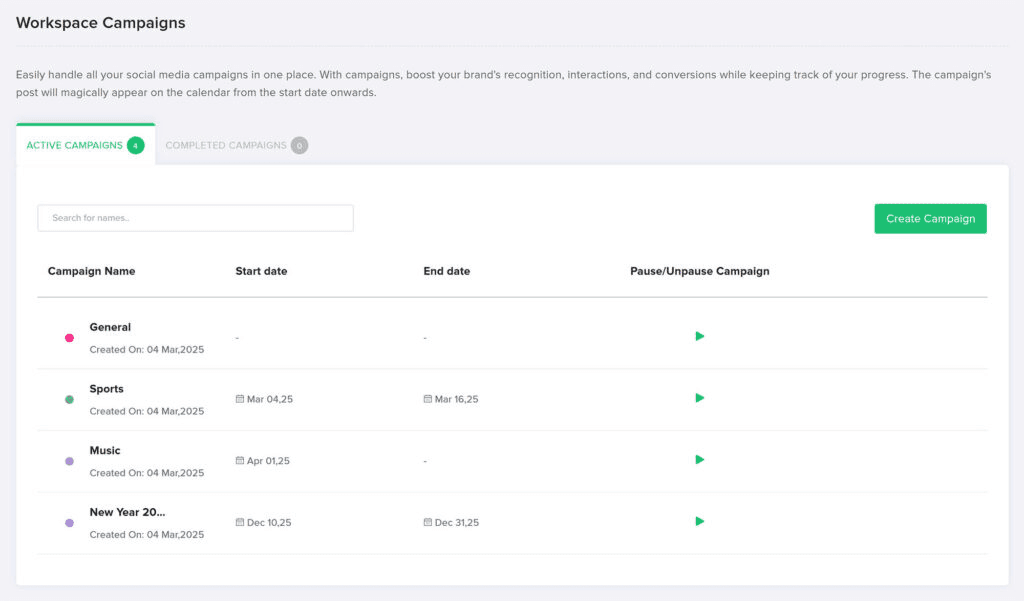This screenshot has width=1024, height=601.
Task: Click the Active Campaigns count badge
Action: [136, 145]
